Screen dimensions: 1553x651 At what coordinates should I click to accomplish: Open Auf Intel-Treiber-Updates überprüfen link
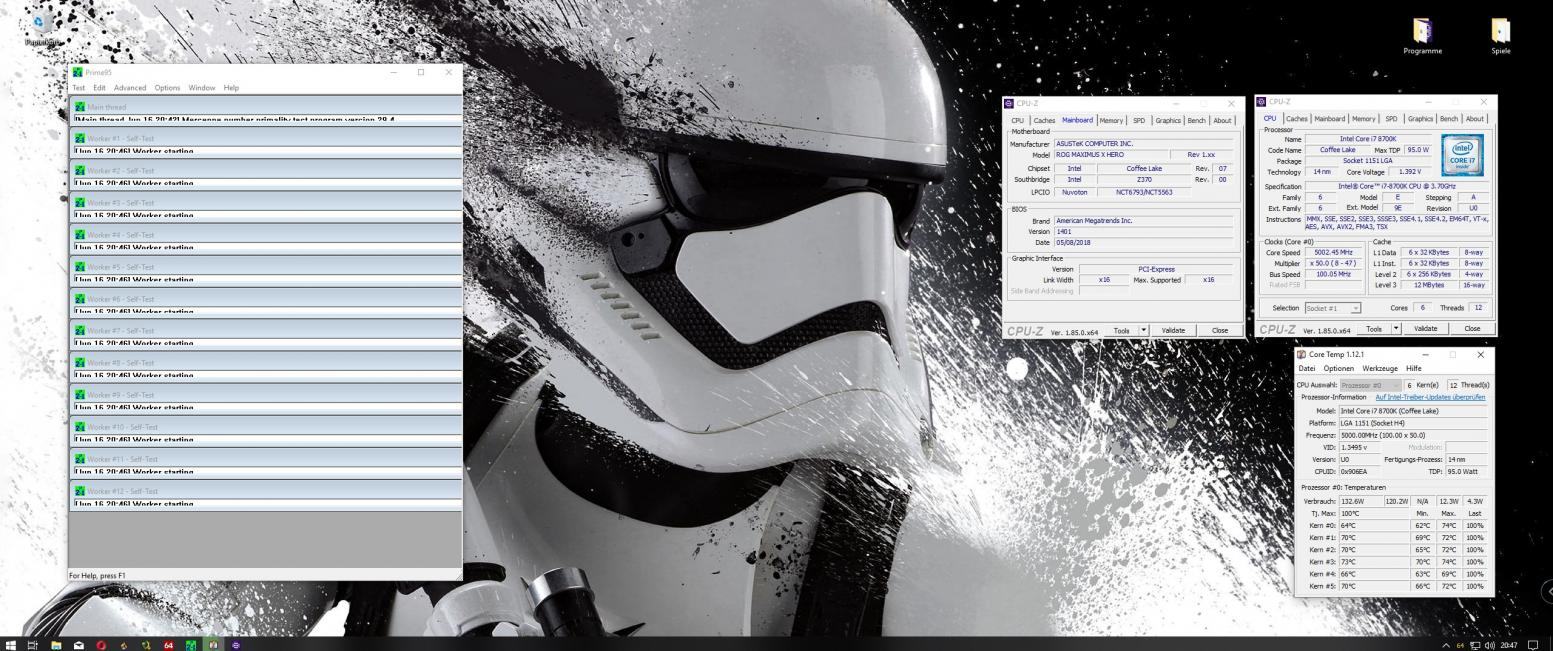tap(1430, 397)
